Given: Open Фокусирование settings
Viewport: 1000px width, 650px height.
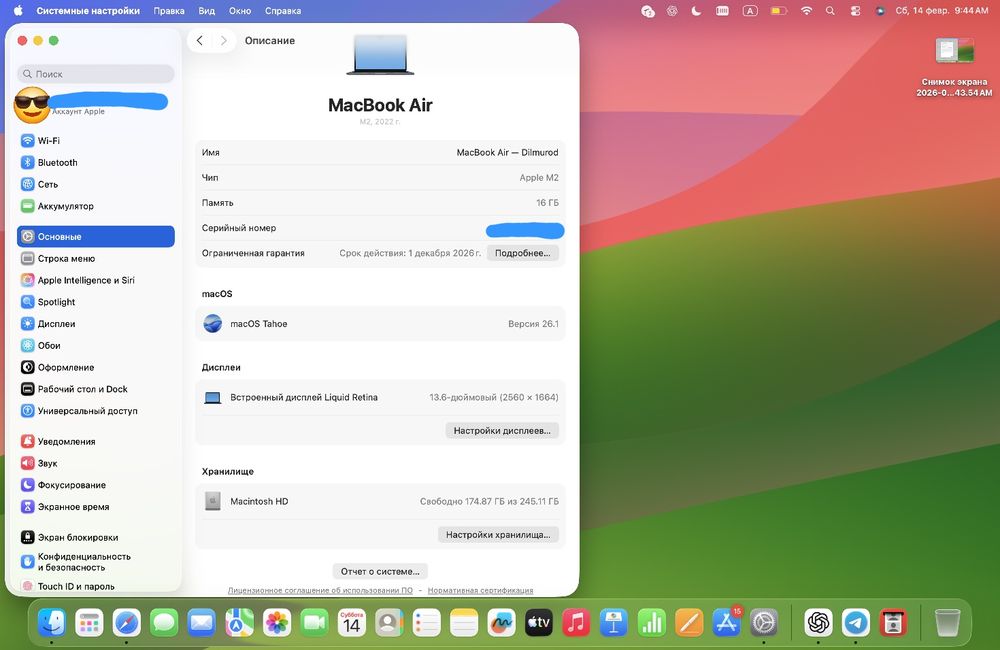Looking at the screenshot, I should coord(96,485).
